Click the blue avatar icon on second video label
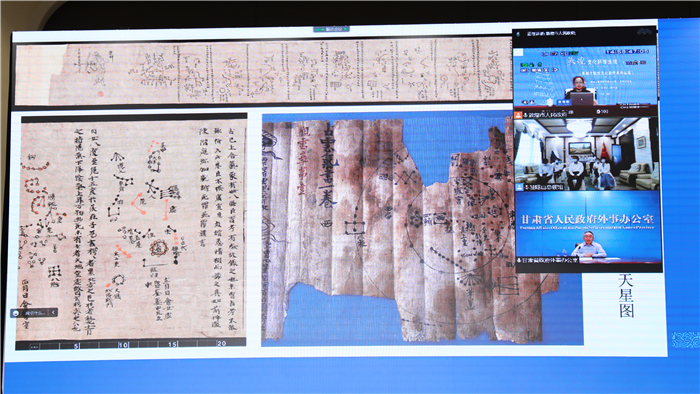Image resolution: width=700 pixels, height=394 pixels. click(x=520, y=187)
